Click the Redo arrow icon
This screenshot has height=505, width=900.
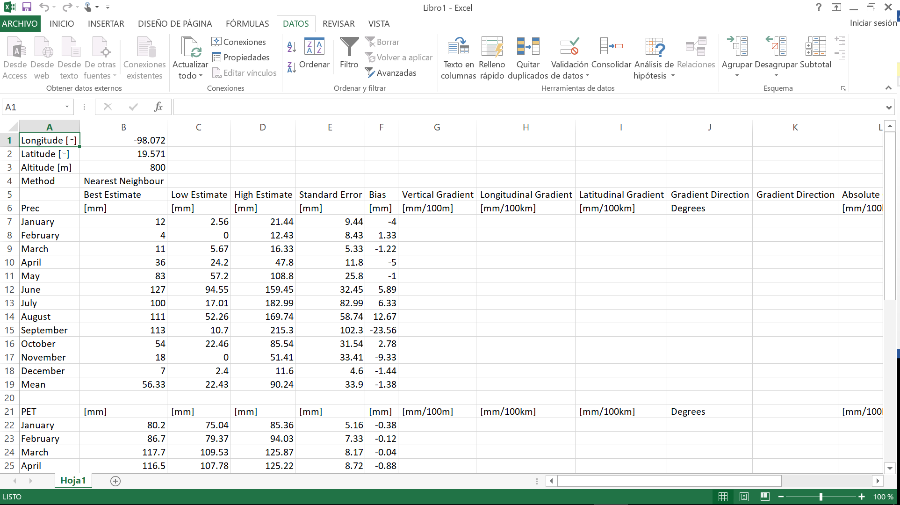click(x=67, y=7)
